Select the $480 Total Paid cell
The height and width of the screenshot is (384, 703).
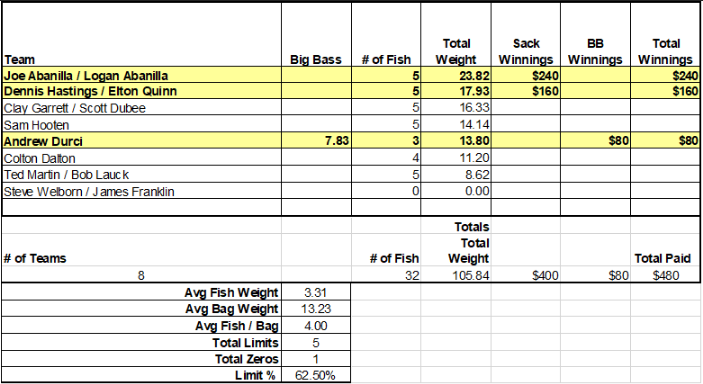point(665,275)
